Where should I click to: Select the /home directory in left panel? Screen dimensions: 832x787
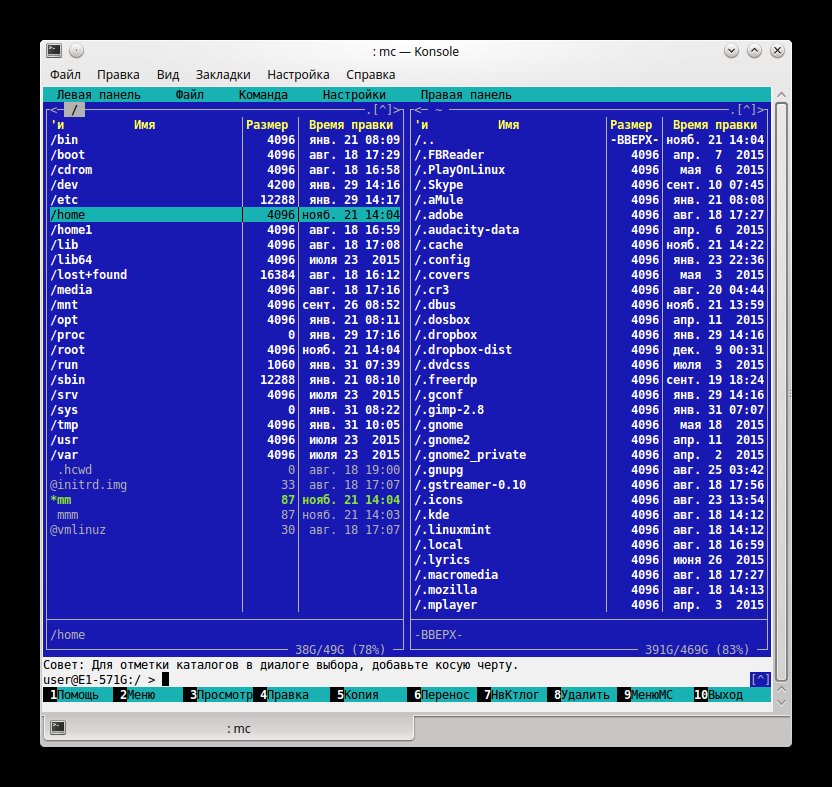pos(225,215)
